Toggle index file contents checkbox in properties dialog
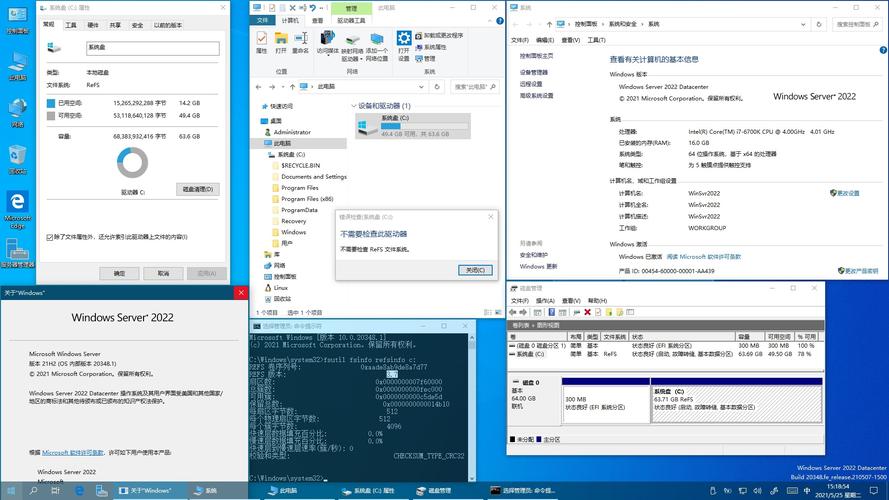The width and height of the screenshot is (889, 500). click(49, 238)
